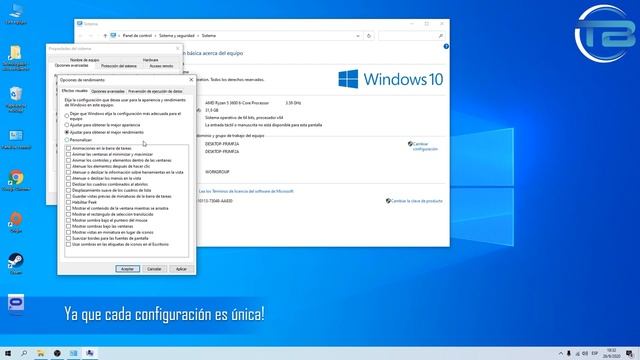640x360 pixels.
Task: Click the network tray icon
Action: point(577,353)
